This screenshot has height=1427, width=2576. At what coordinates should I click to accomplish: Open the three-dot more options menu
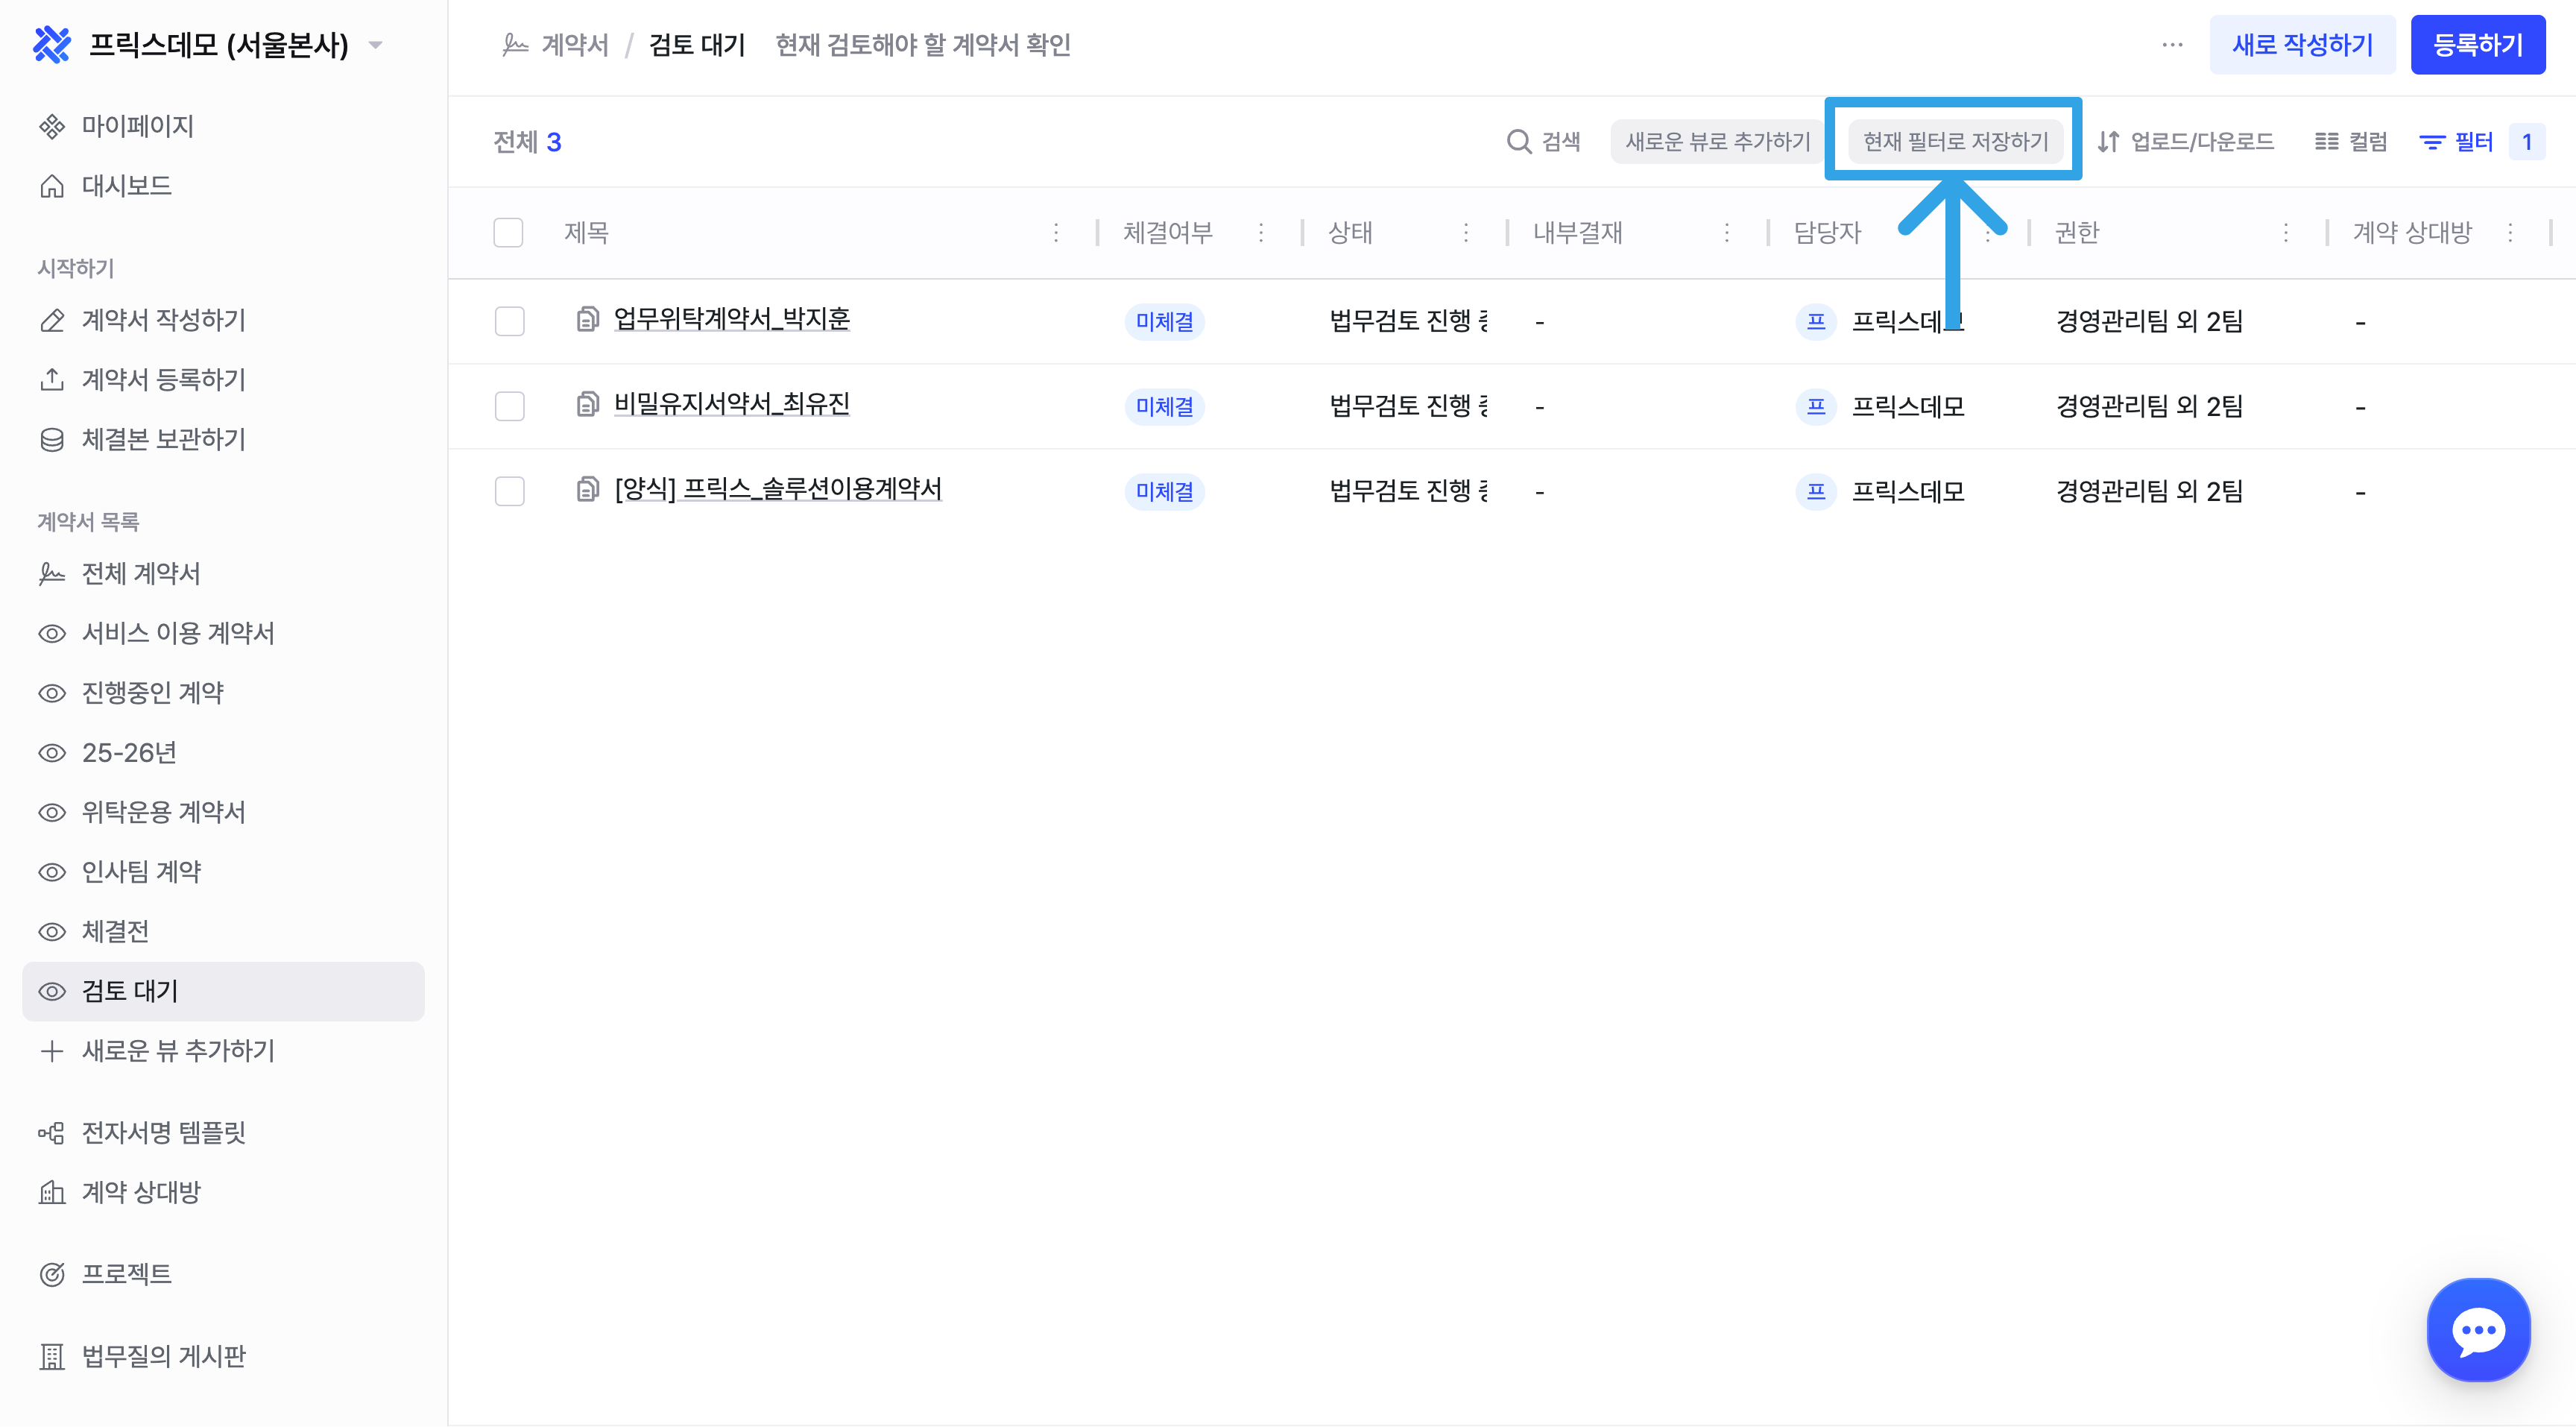(x=2172, y=45)
